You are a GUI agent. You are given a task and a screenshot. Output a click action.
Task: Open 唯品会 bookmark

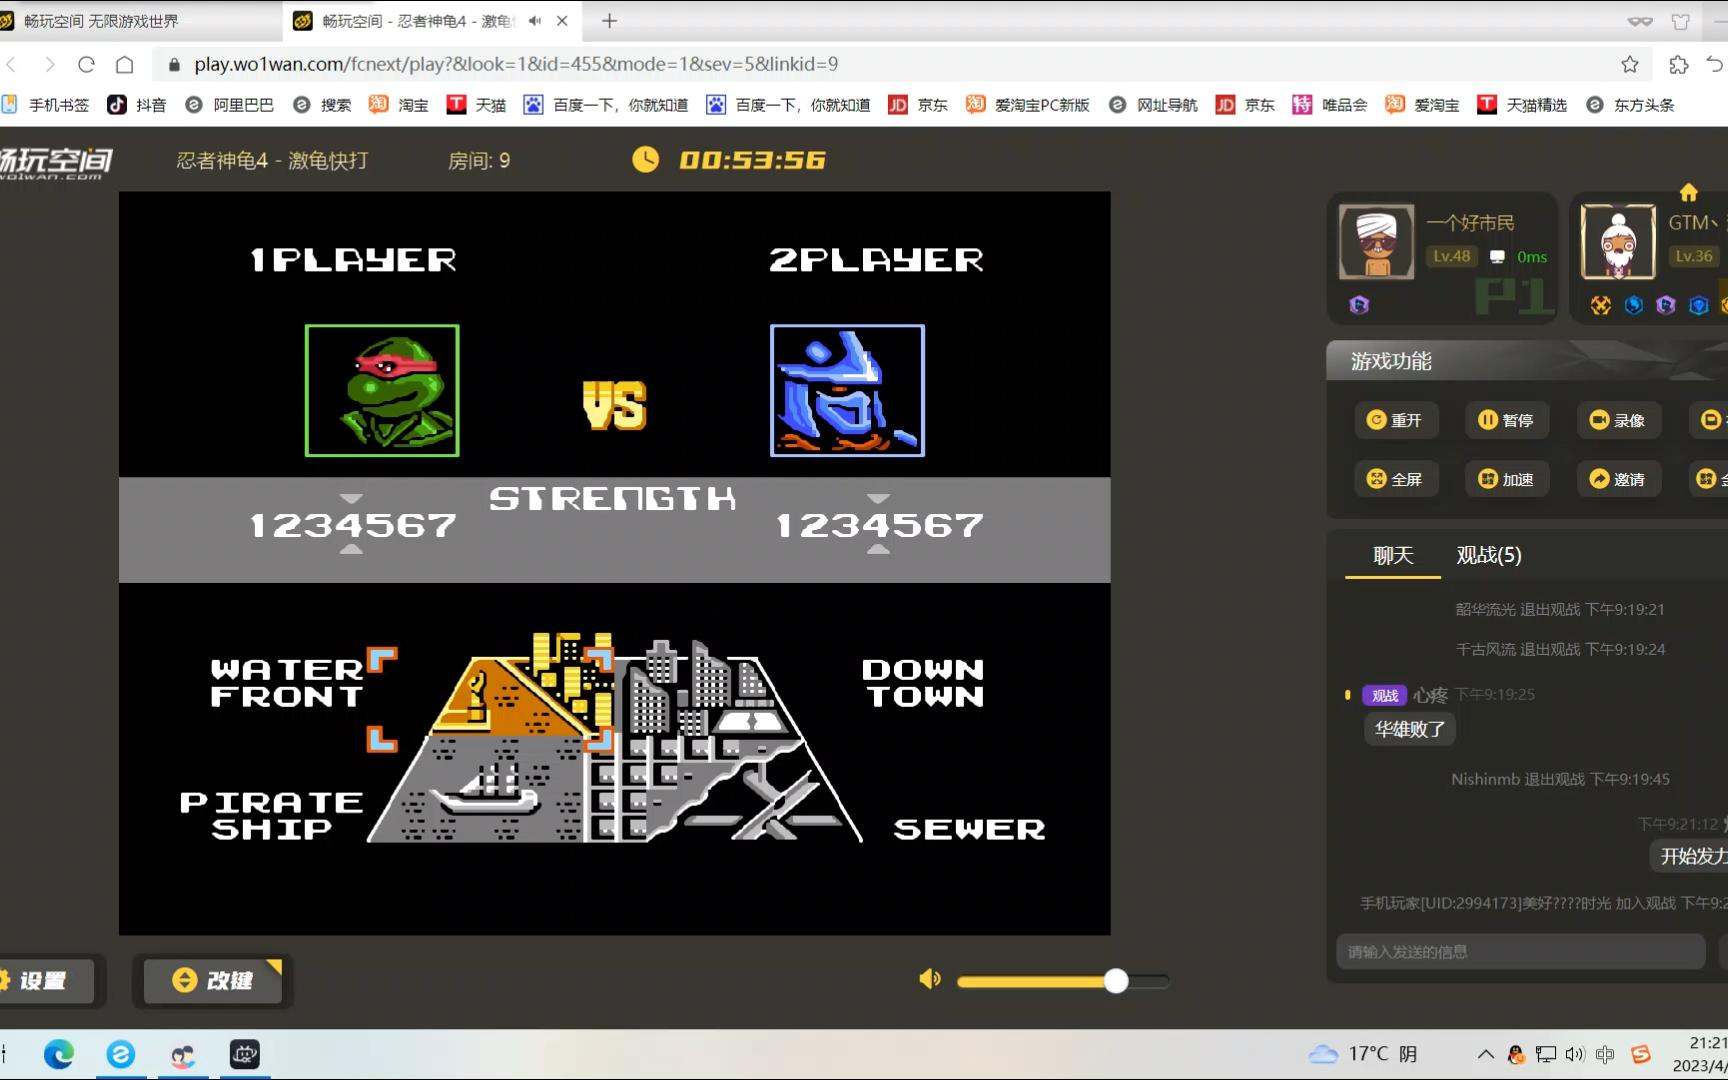click(1330, 105)
